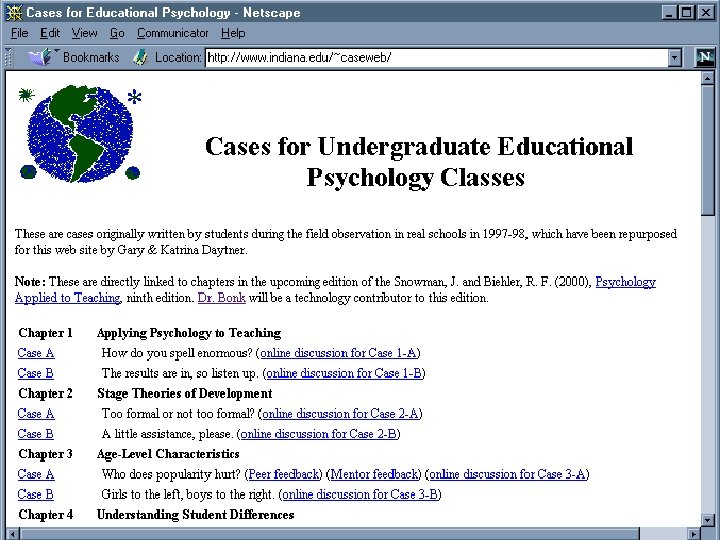The height and width of the screenshot is (540, 720).
Task: Open Case B under Chapter 3
Action: pyautogui.click(x=35, y=494)
